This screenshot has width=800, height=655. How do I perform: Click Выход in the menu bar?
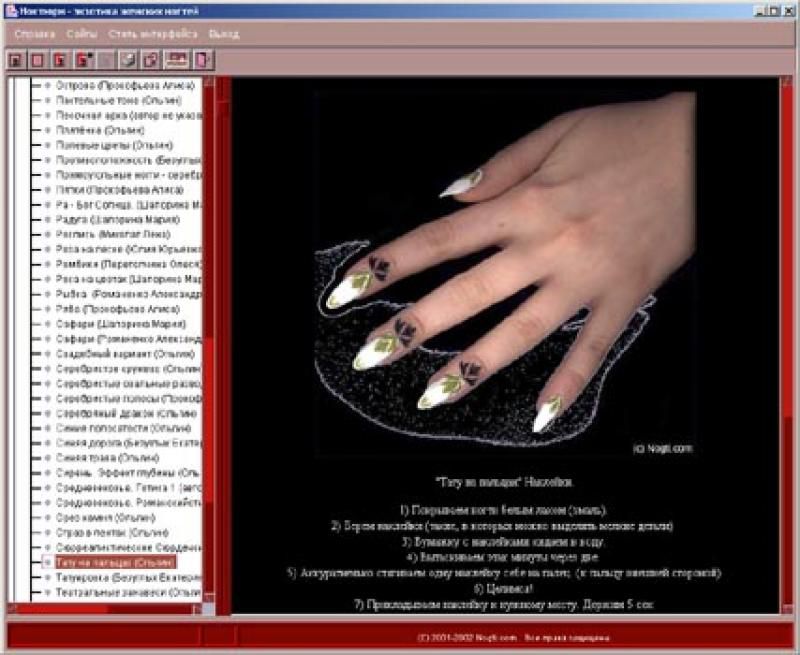pos(224,33)
